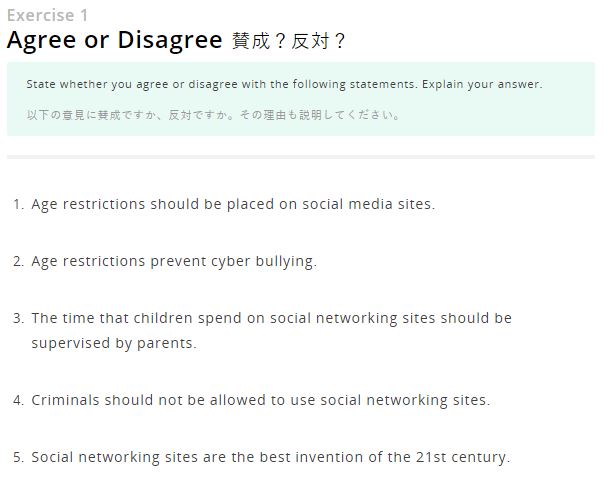Screen dimensions: 607x485
Task: Select statement 3 about children supervised by parents
Action: 271,331
